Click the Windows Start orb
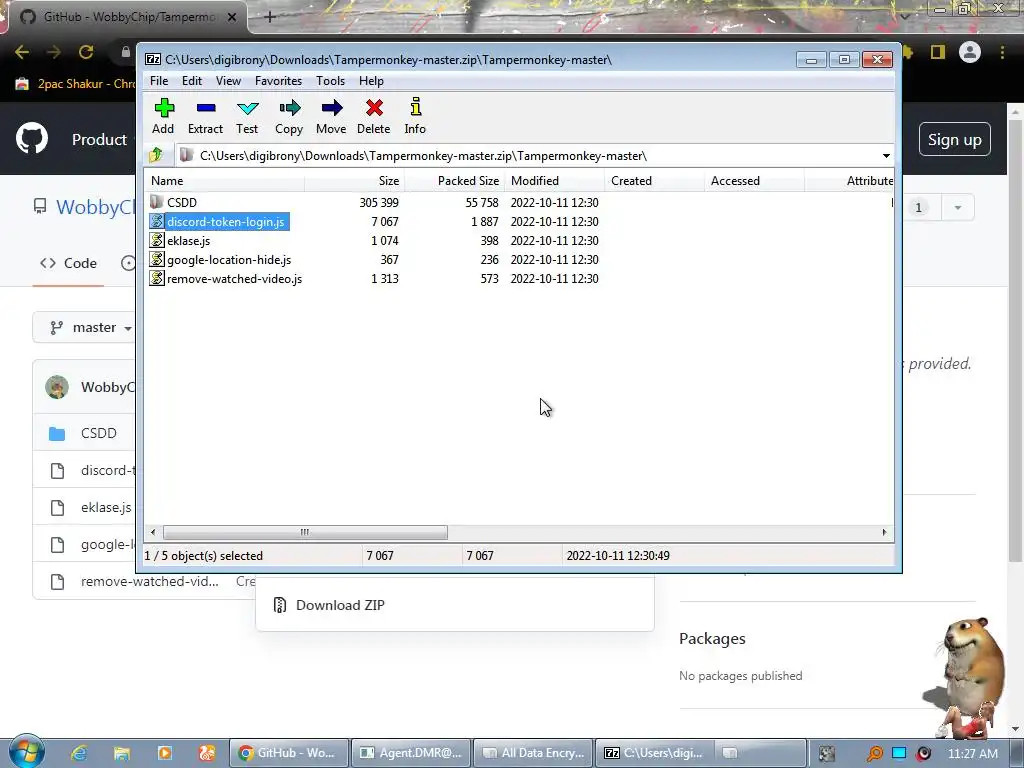1024x768 pixels. pos(26,752)
